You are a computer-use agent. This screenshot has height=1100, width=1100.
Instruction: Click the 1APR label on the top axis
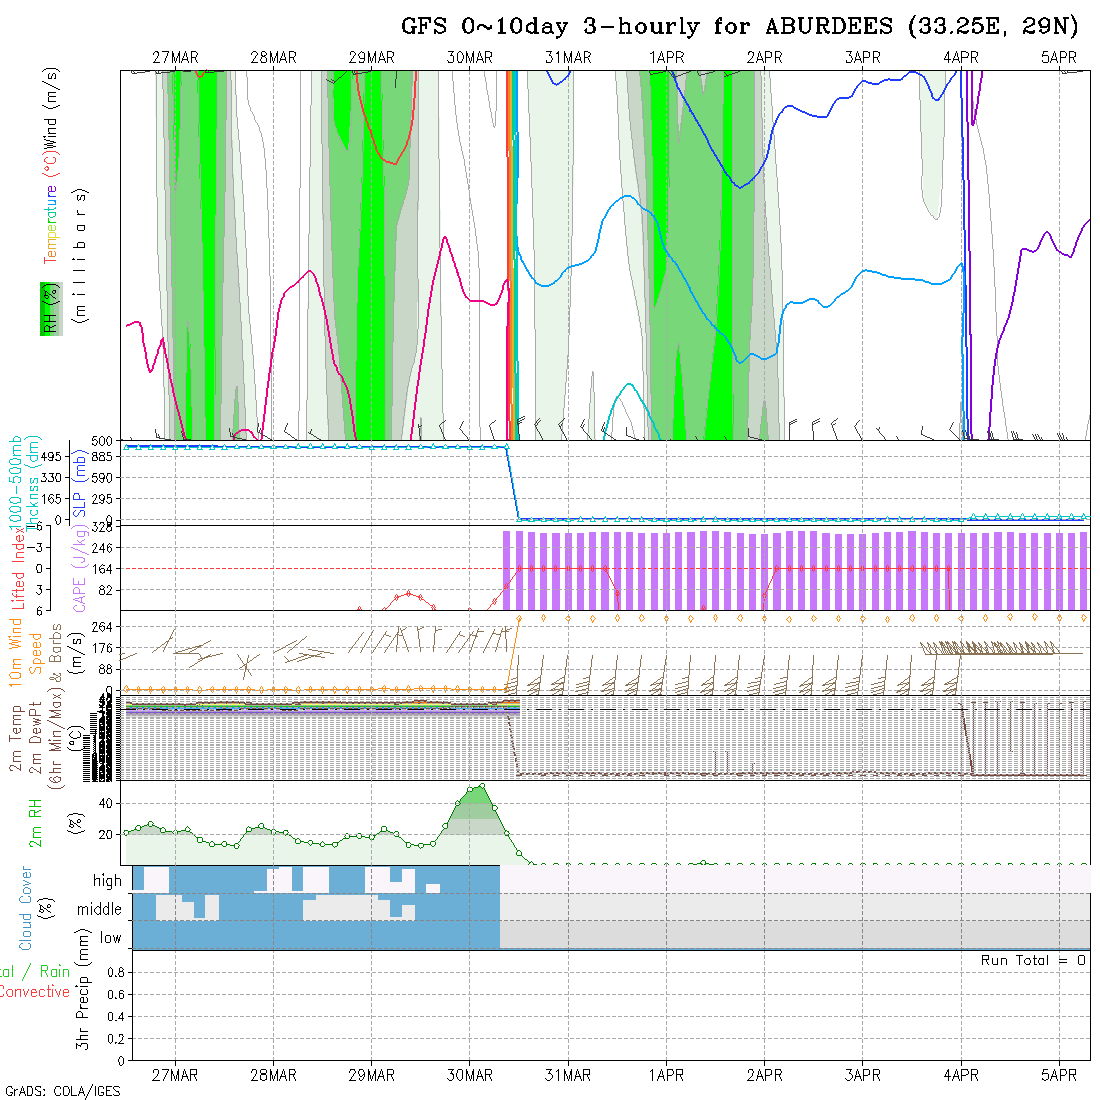(x=666, y=58)
